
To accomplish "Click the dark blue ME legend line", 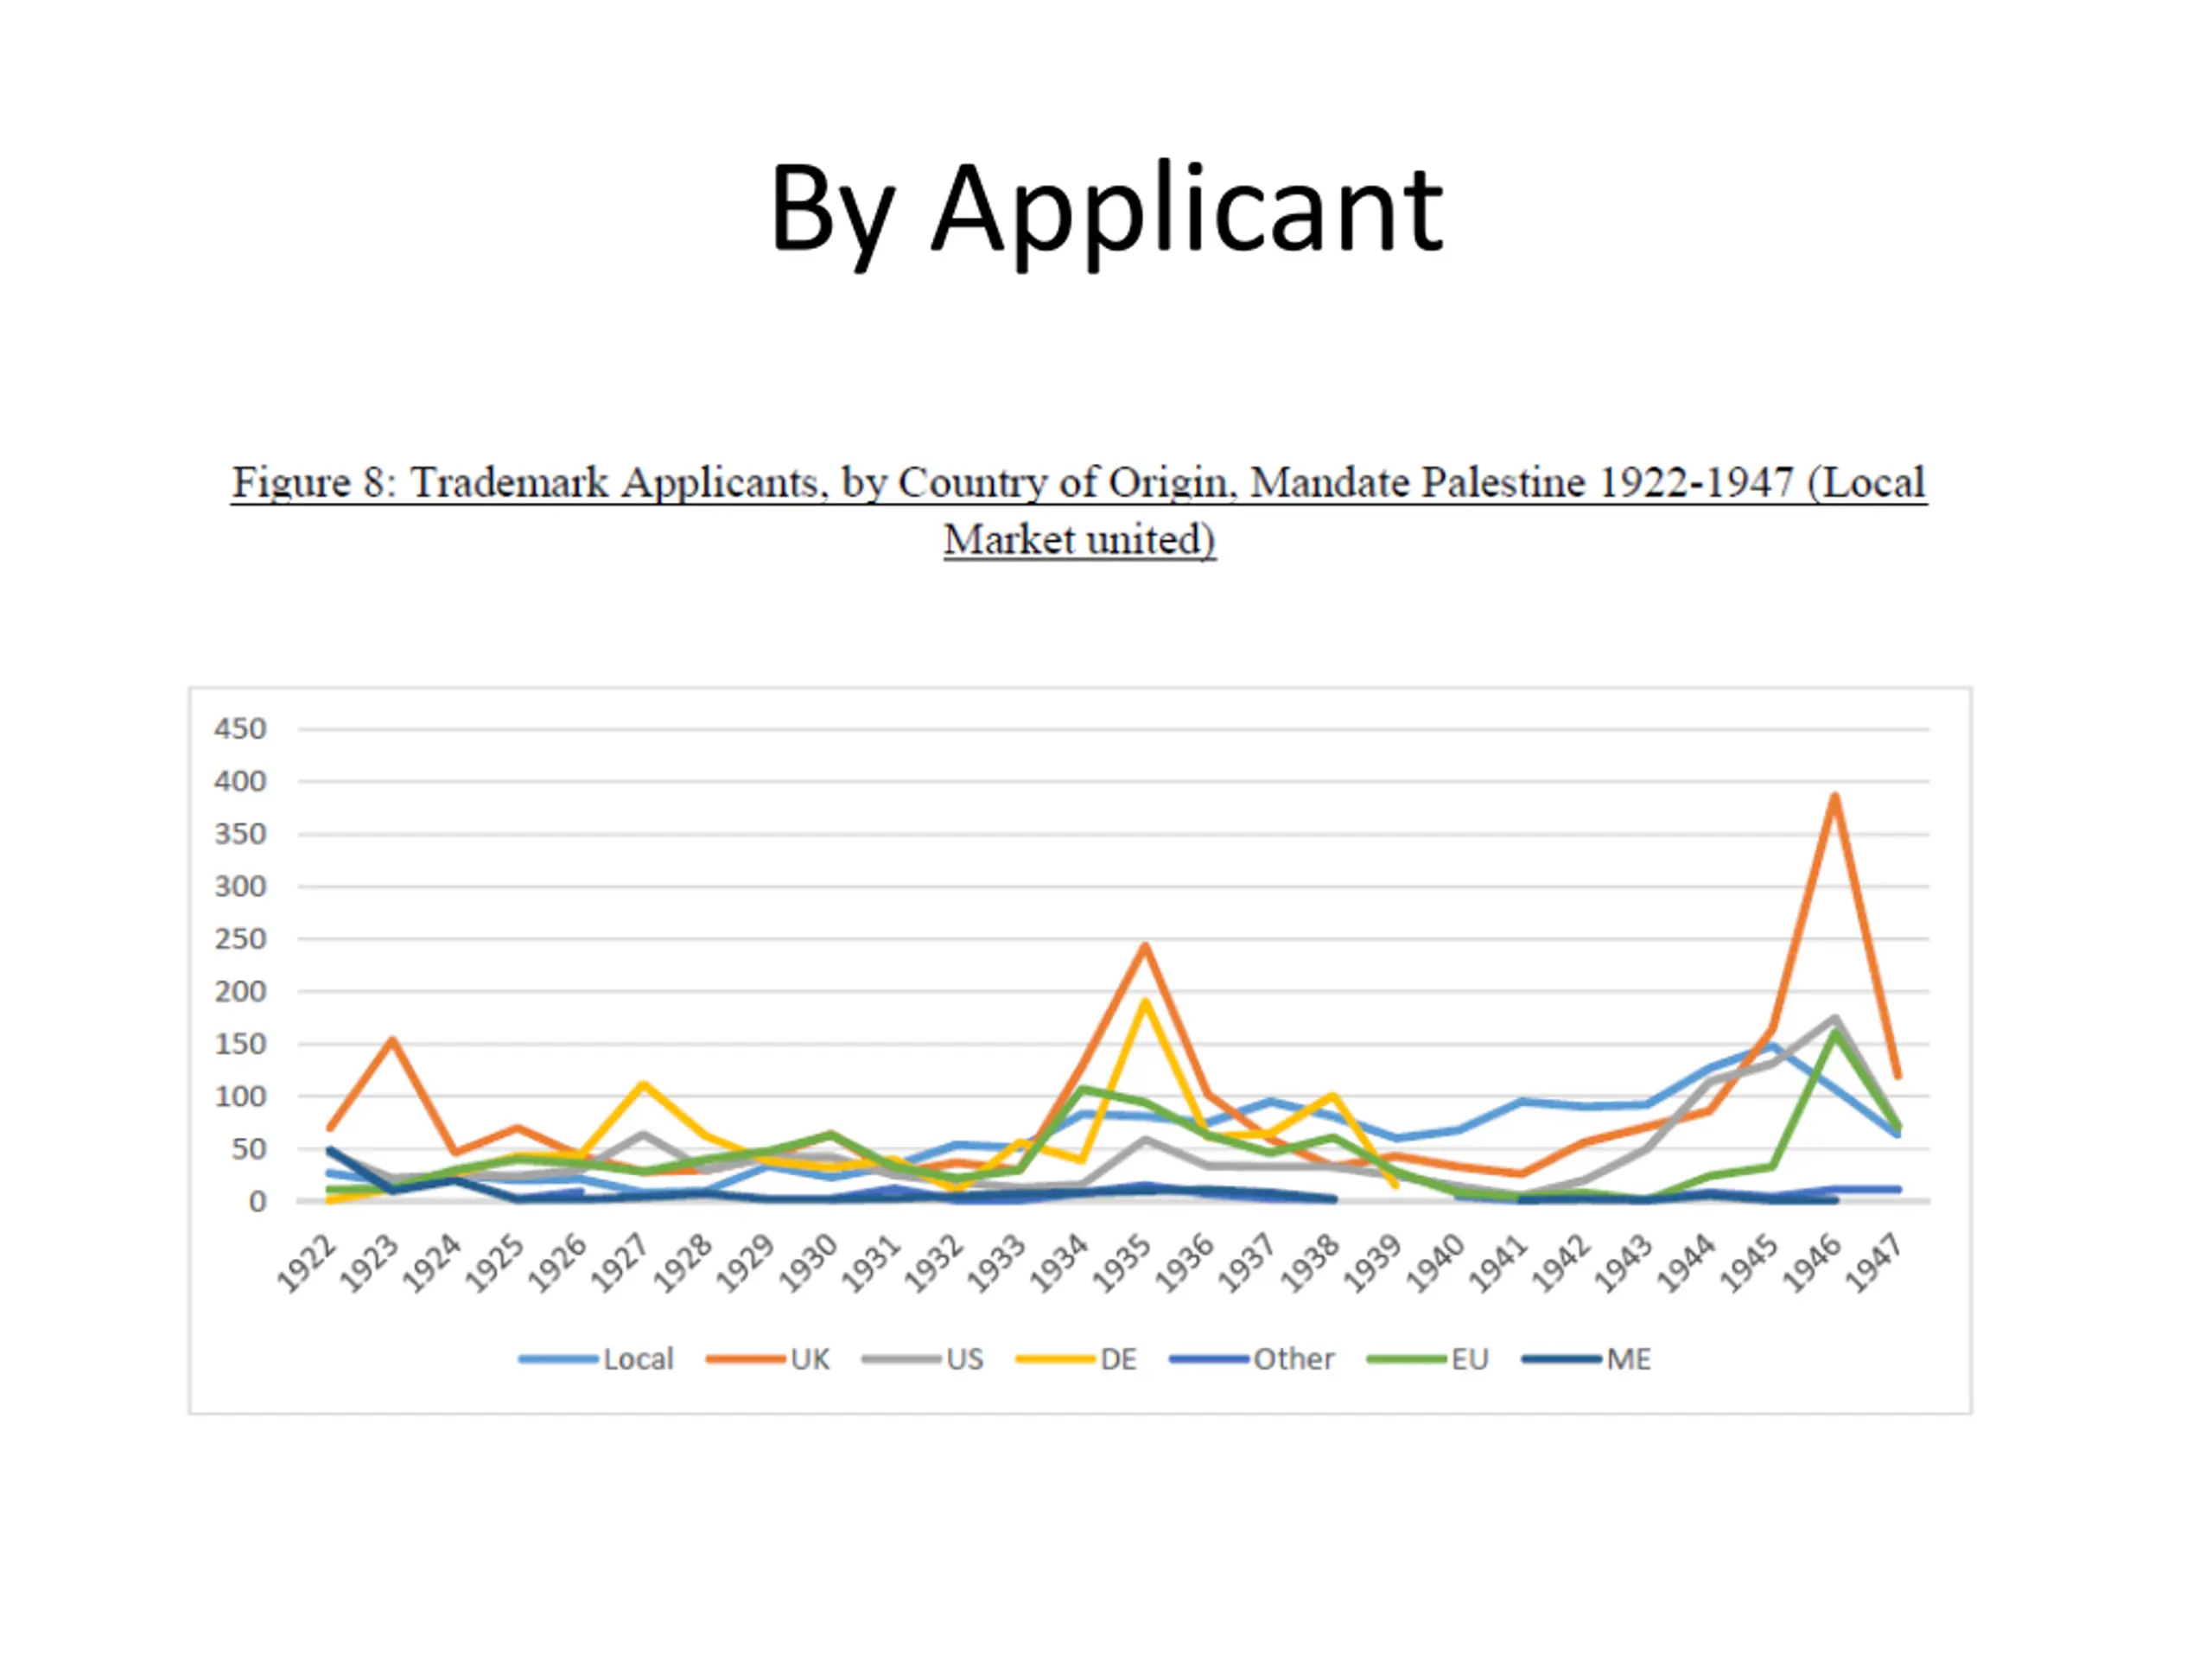I will [1562, 1359].
